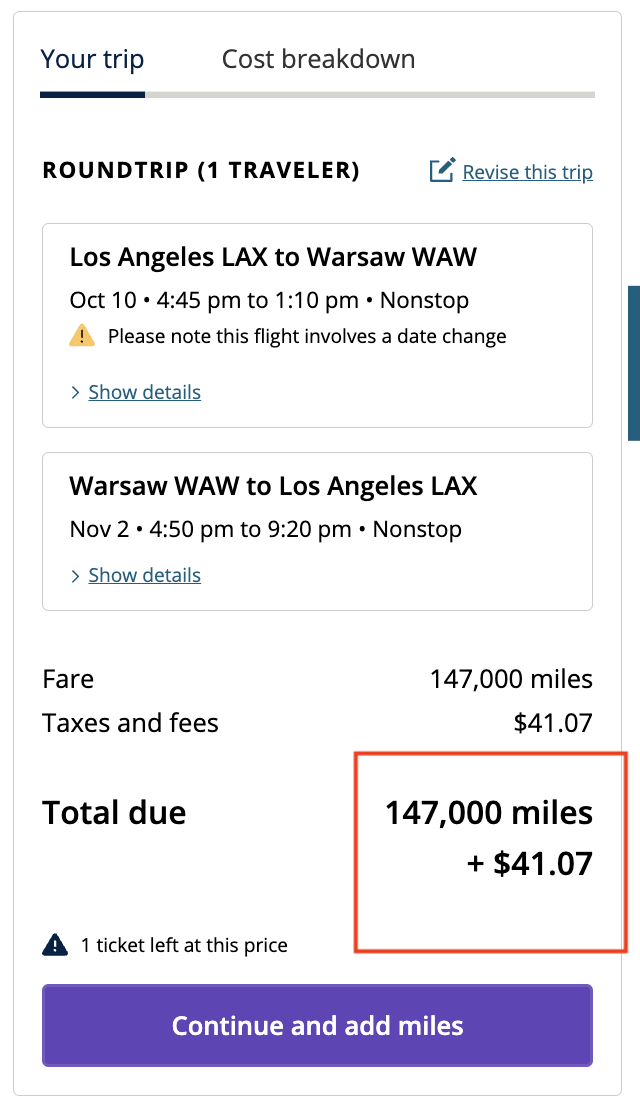640x1104 pixels.
Task: Click the date change note text
Action: pos(307,336)
